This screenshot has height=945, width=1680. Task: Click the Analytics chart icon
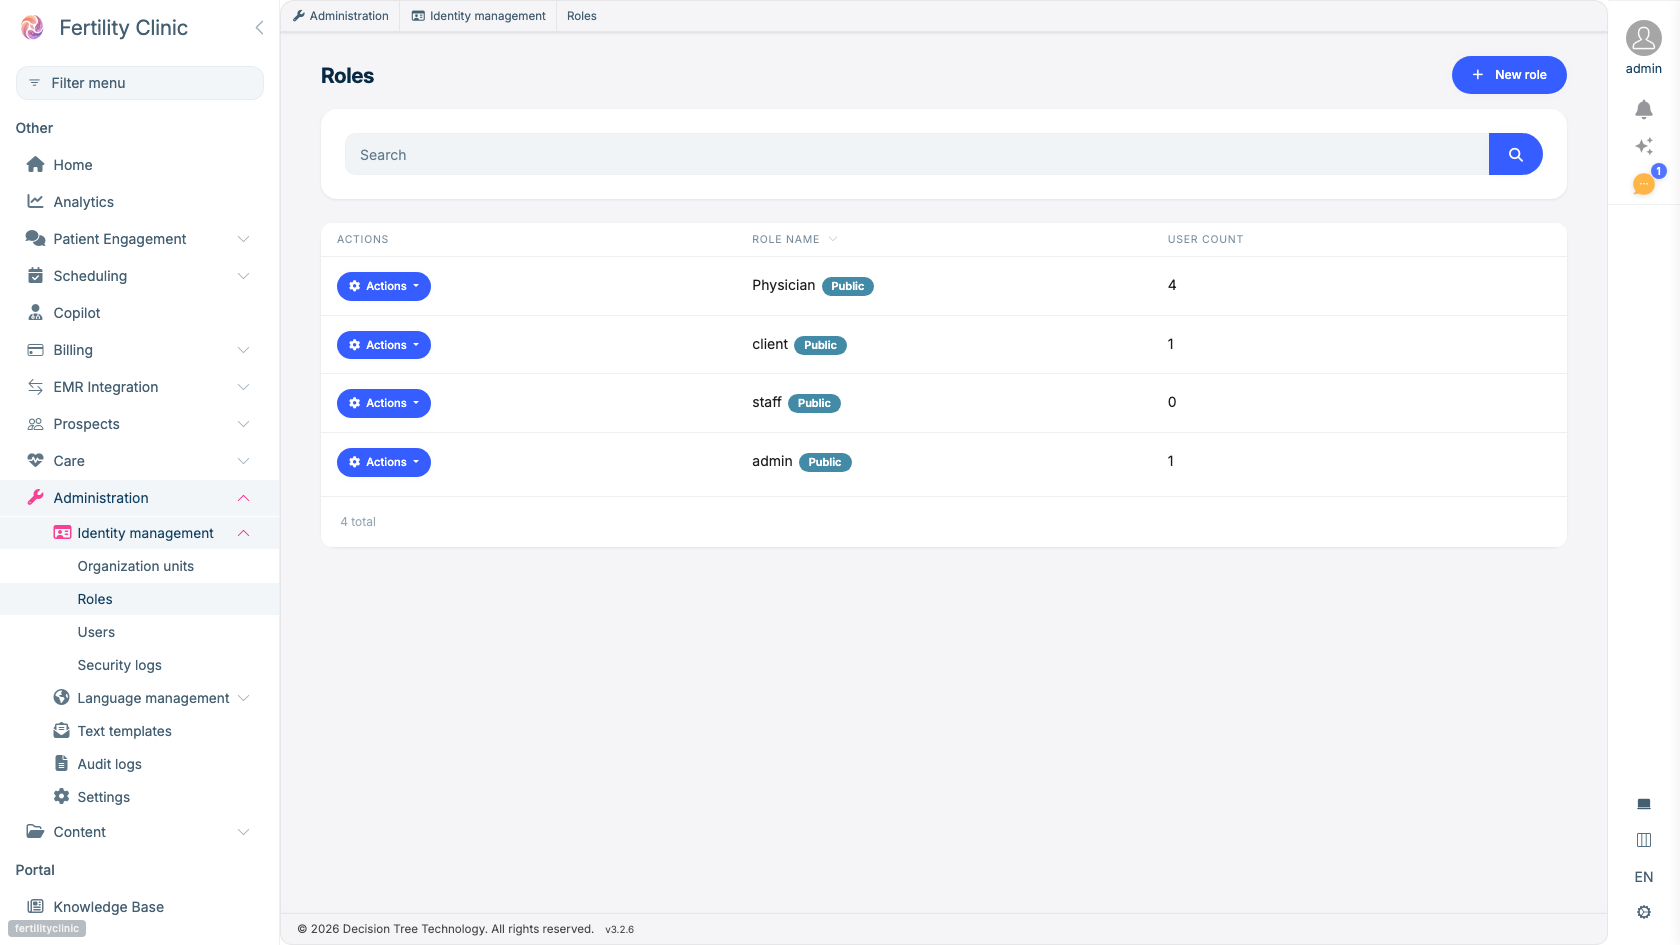36,202
